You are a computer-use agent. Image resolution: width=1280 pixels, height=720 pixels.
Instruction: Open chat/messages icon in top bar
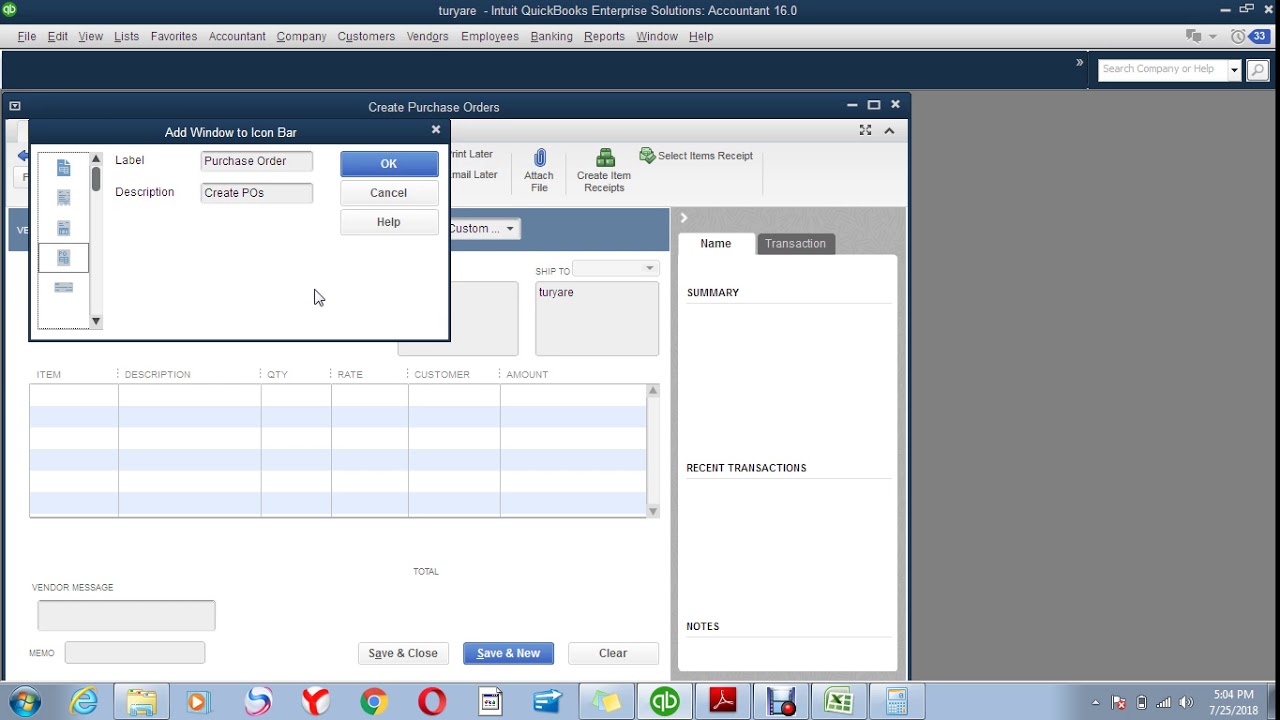pyautogui.click(x=1193, y=36)
